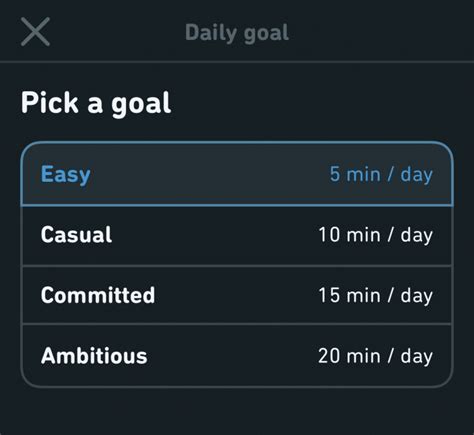The height and width of the screenshot is (435, 474).
Task: Click the Pick a goal heading
Action: point(96,104)
